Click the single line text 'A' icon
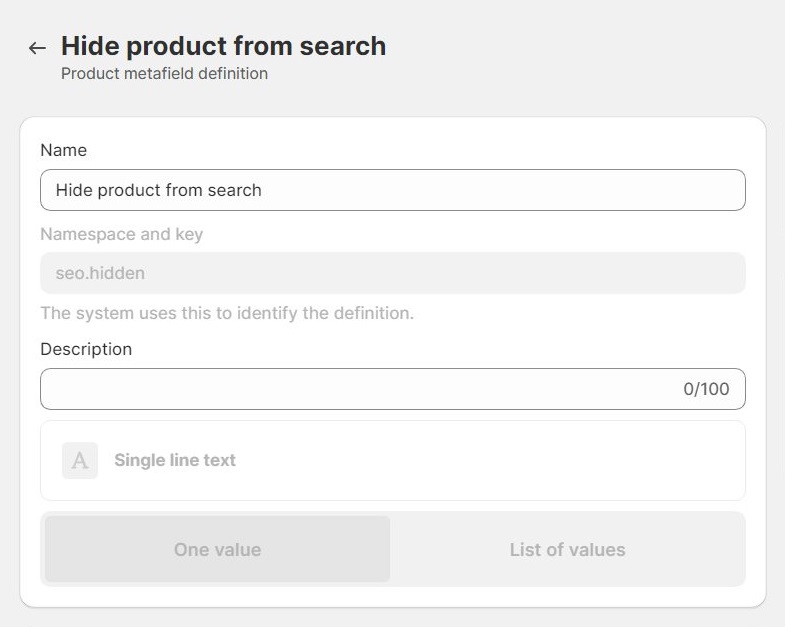 pyautogui.click(x=80, y=460)
